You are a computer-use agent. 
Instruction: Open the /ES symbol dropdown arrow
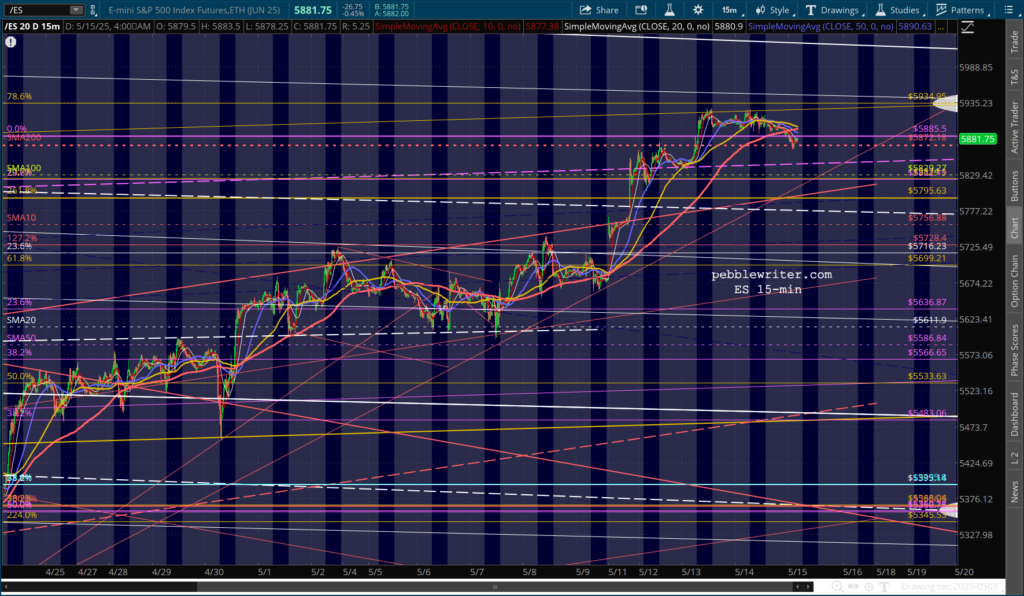76,10
